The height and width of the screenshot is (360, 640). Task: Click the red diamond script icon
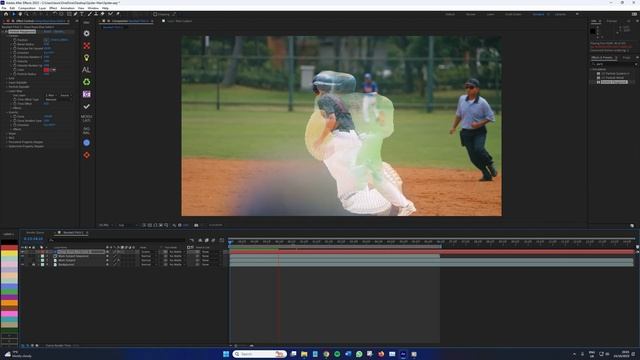pyautogui.click(x=87, y=155)
